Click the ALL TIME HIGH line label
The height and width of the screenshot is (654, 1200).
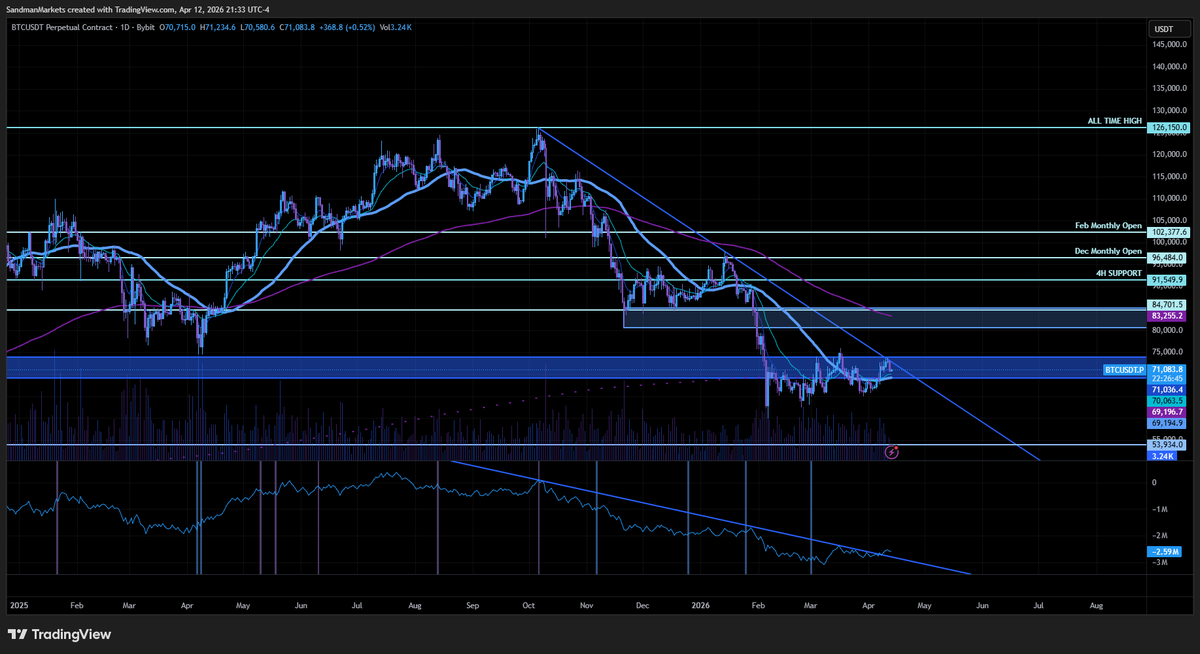[1114, 121]
